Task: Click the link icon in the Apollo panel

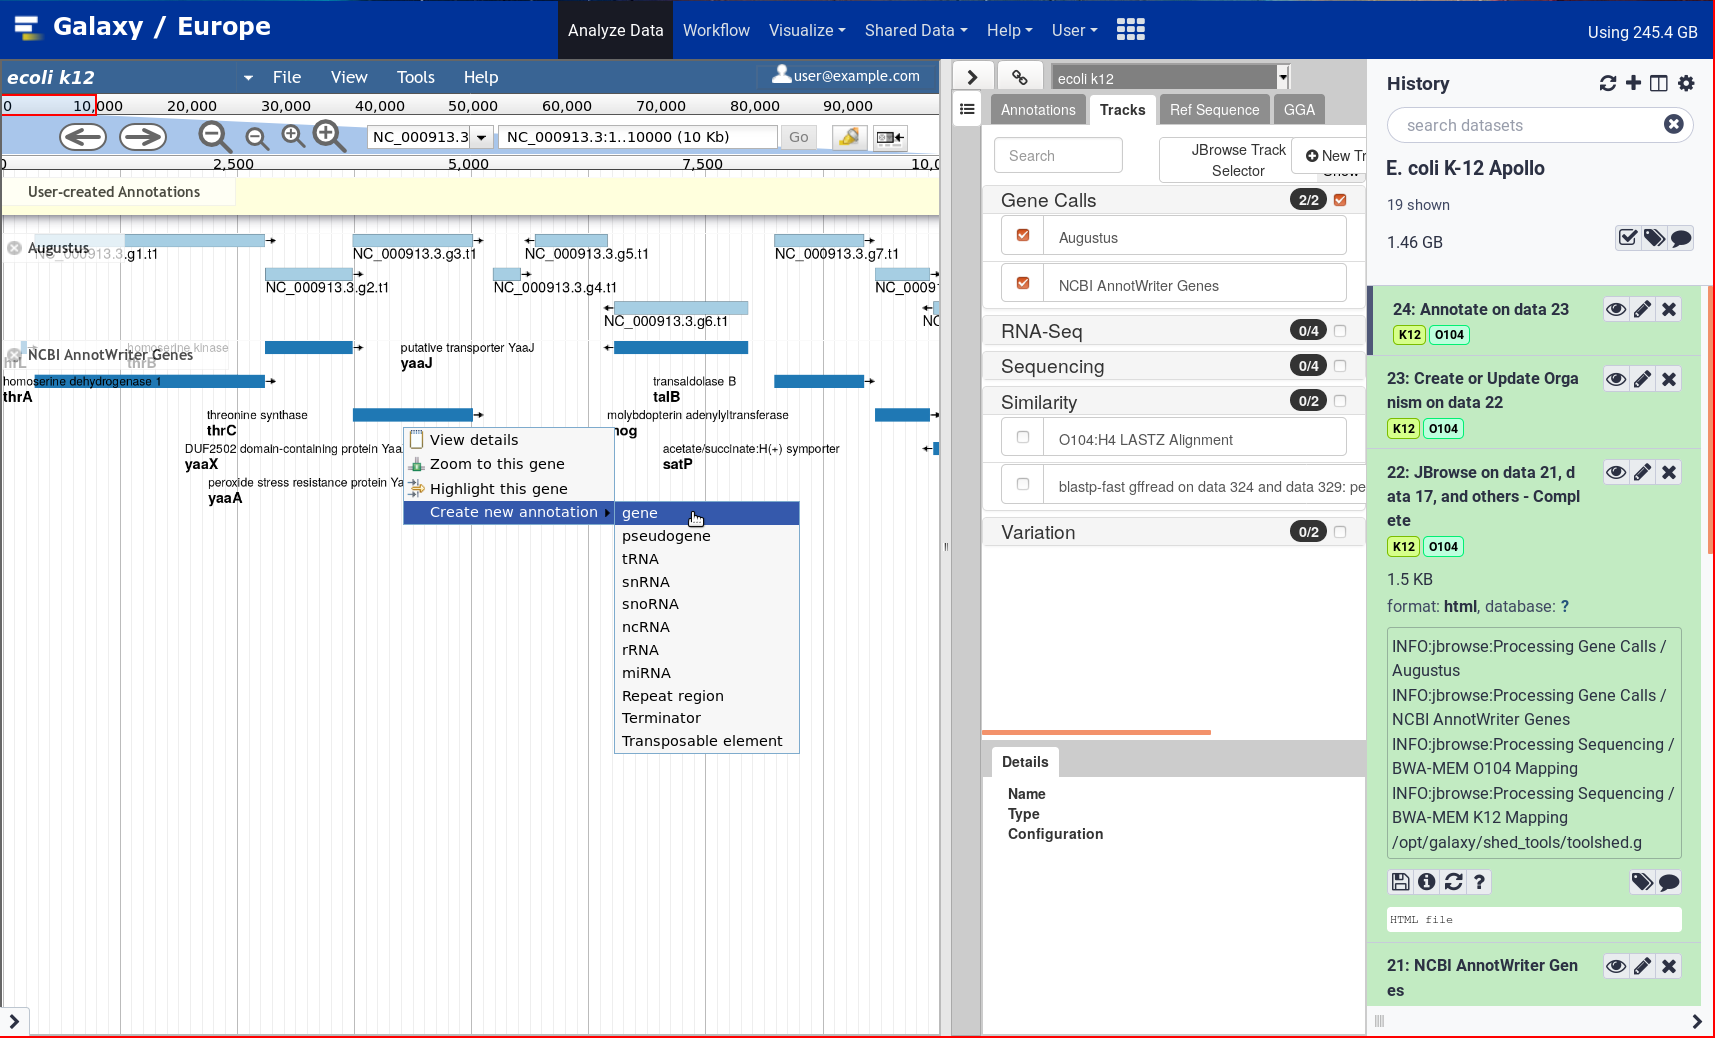Action: [x=1019, y=77]
